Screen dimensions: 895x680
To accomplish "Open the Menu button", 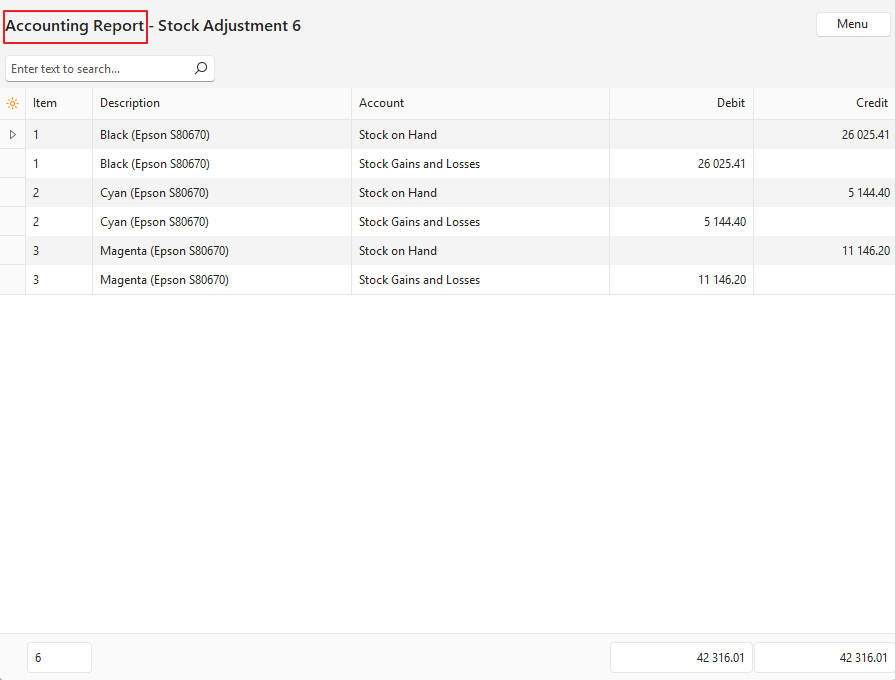I will (x=852, y=24).
